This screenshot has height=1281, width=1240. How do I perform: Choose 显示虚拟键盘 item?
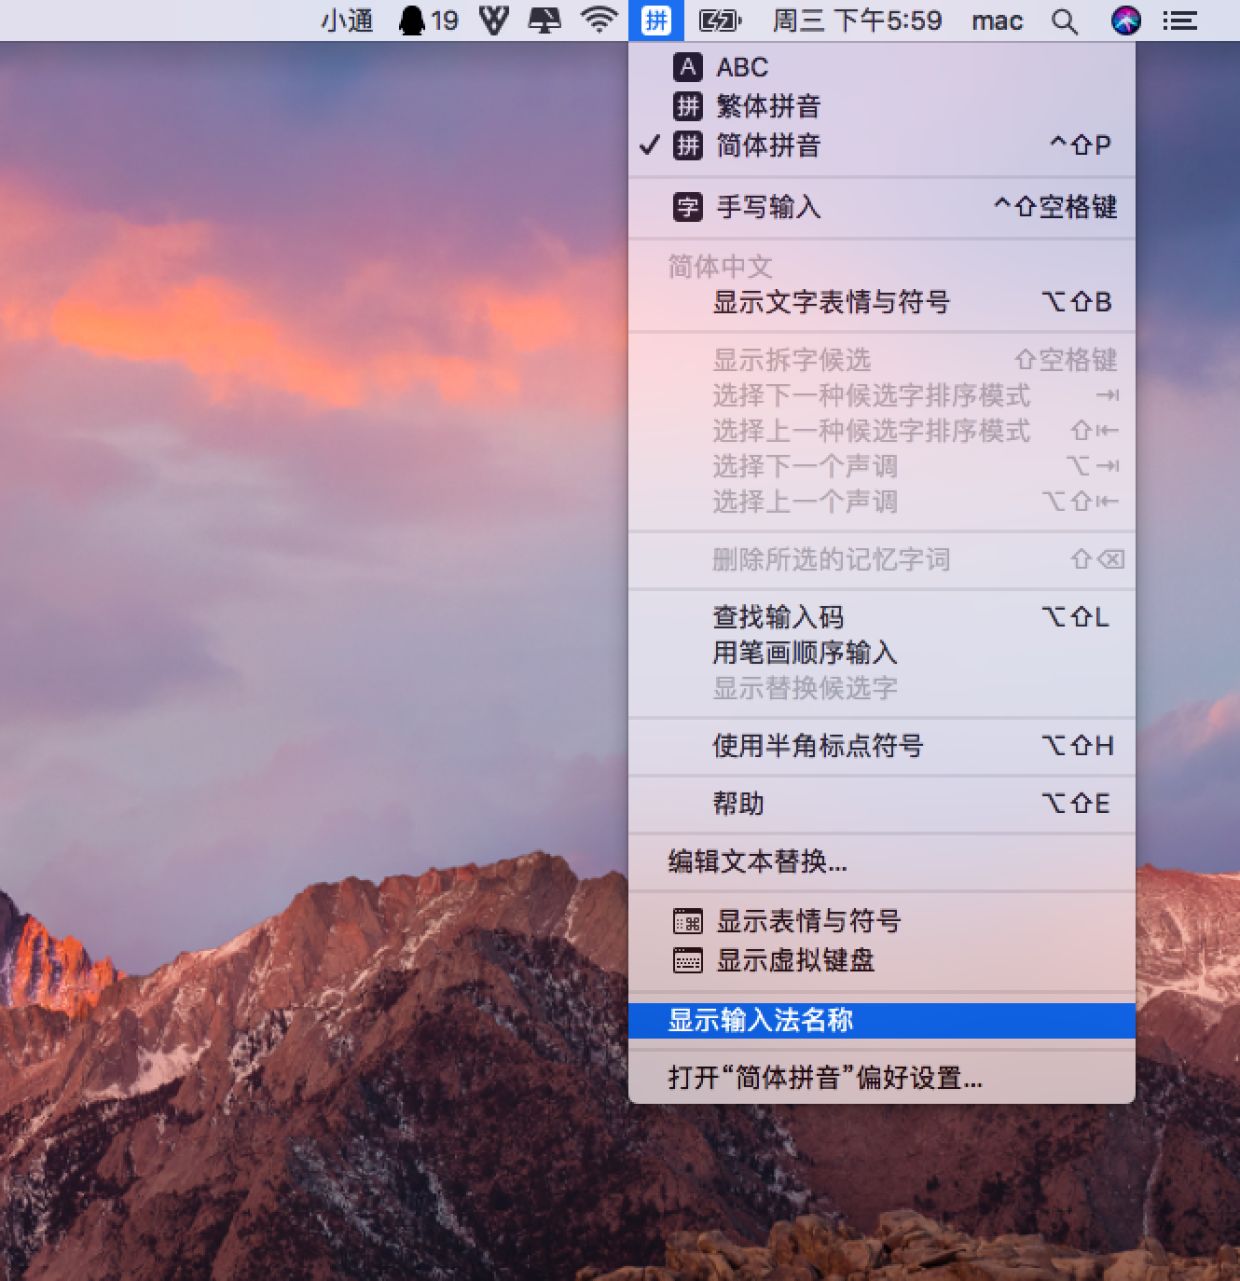click(x=882, y=960)
